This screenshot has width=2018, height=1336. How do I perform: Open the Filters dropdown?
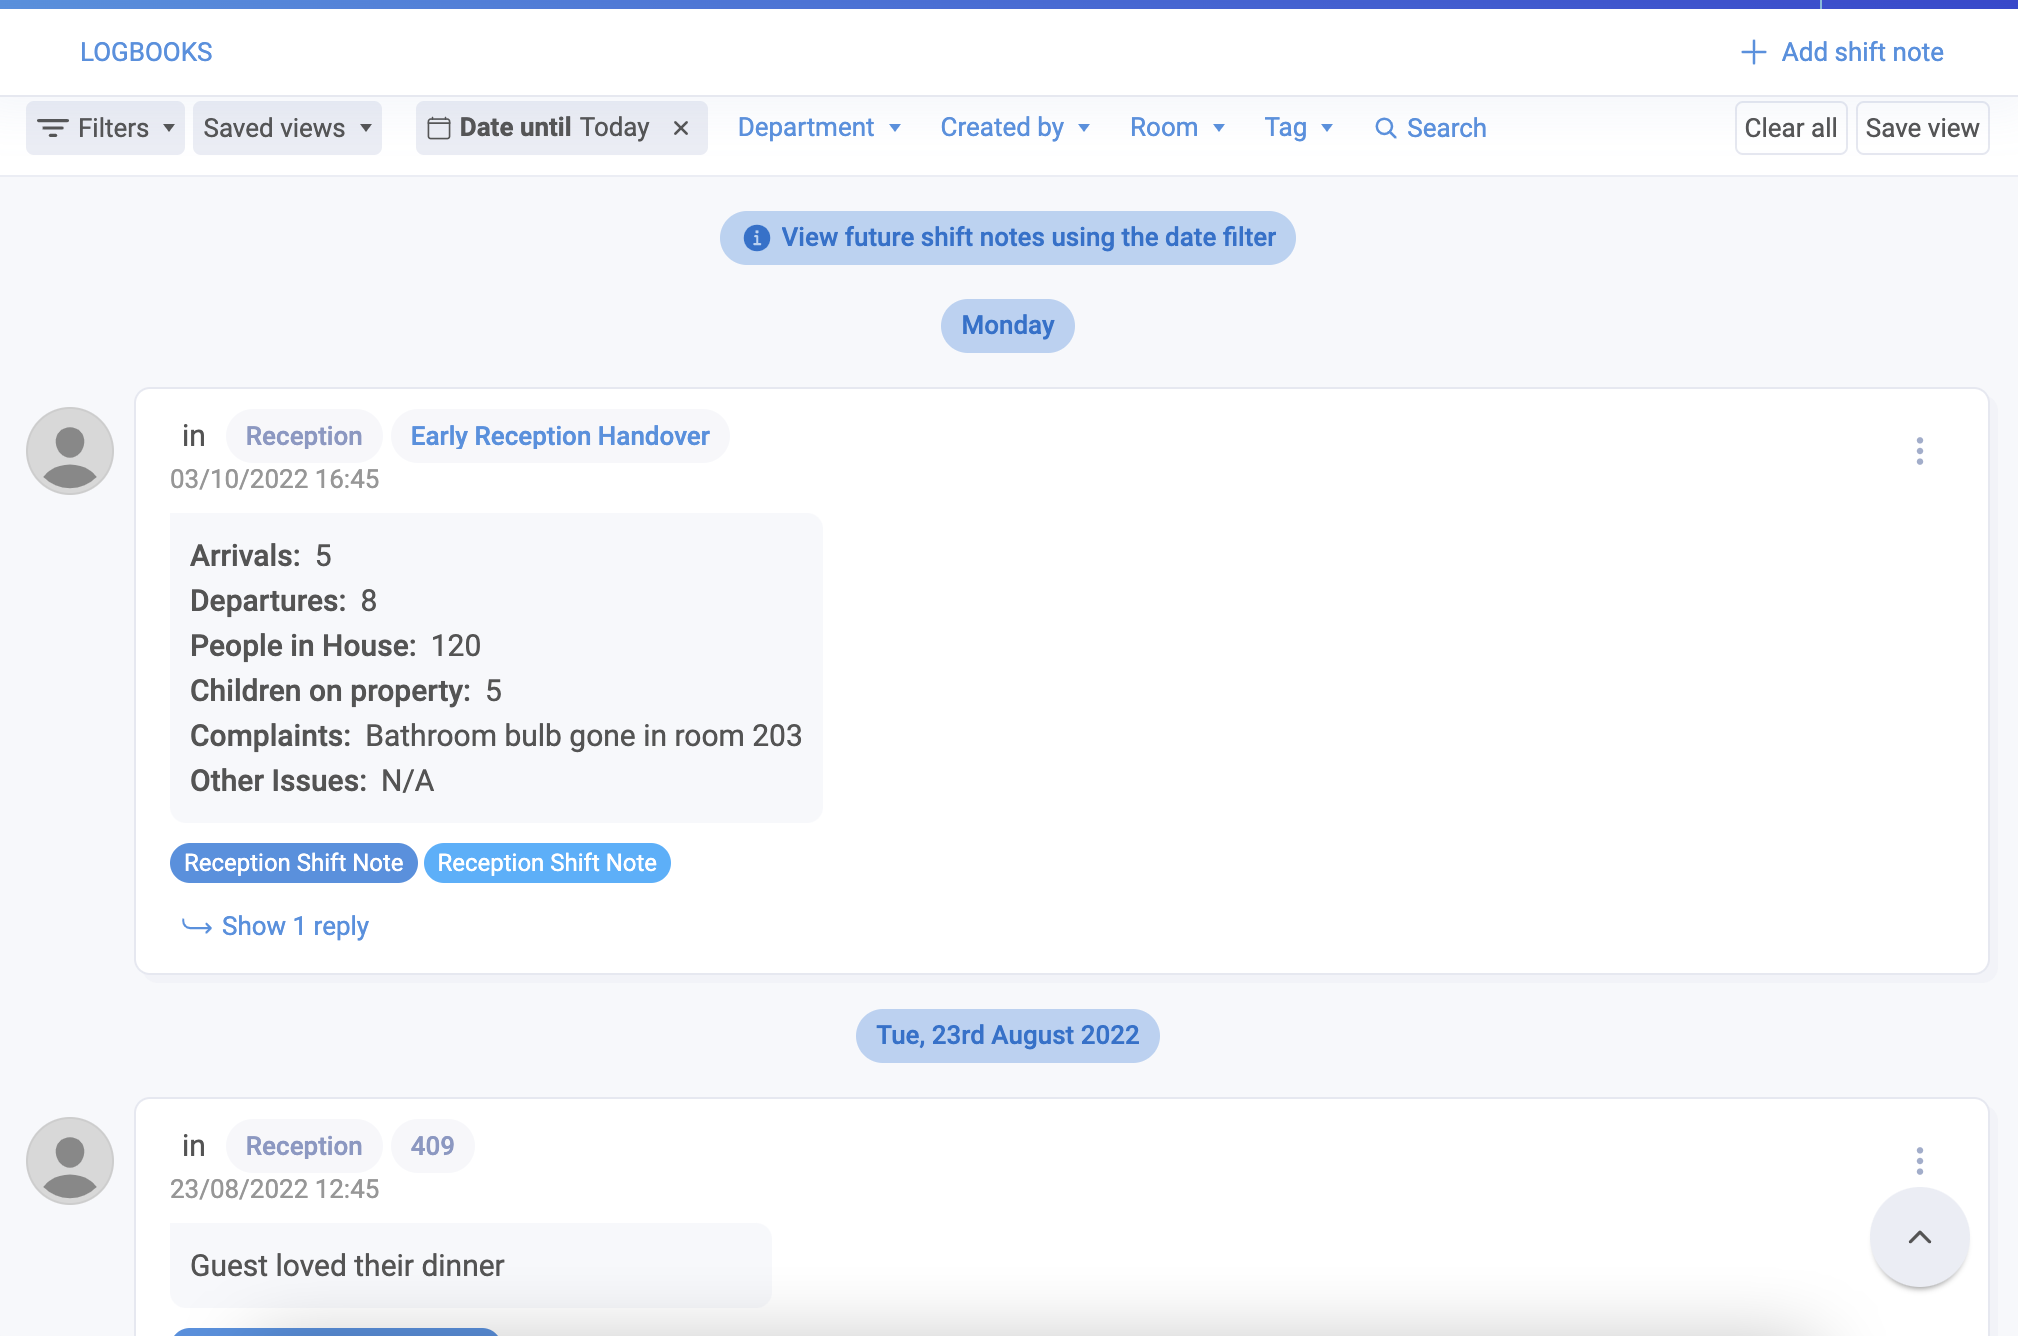pyautogui.click(x=105, y=128)
